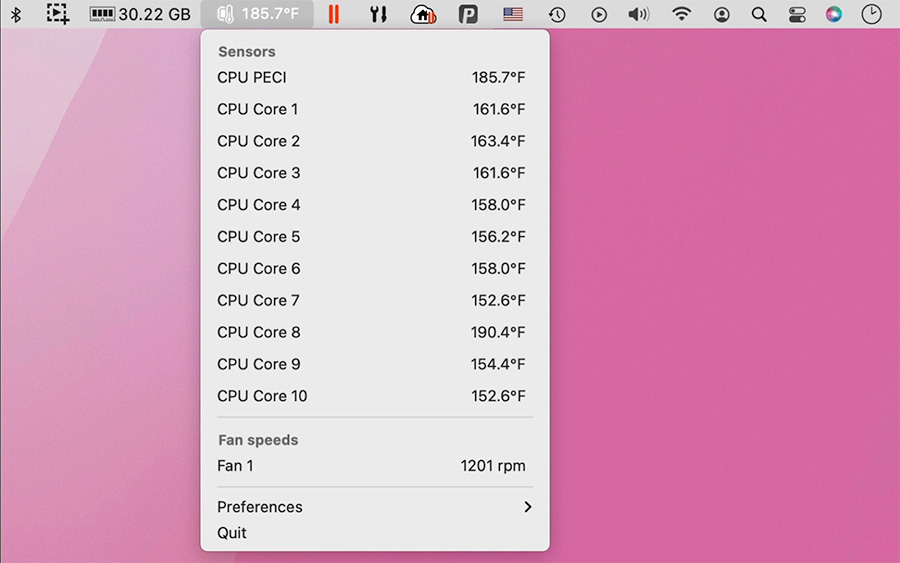
Task: Open the P app menu bar icon
Action: tap(468, 14)
